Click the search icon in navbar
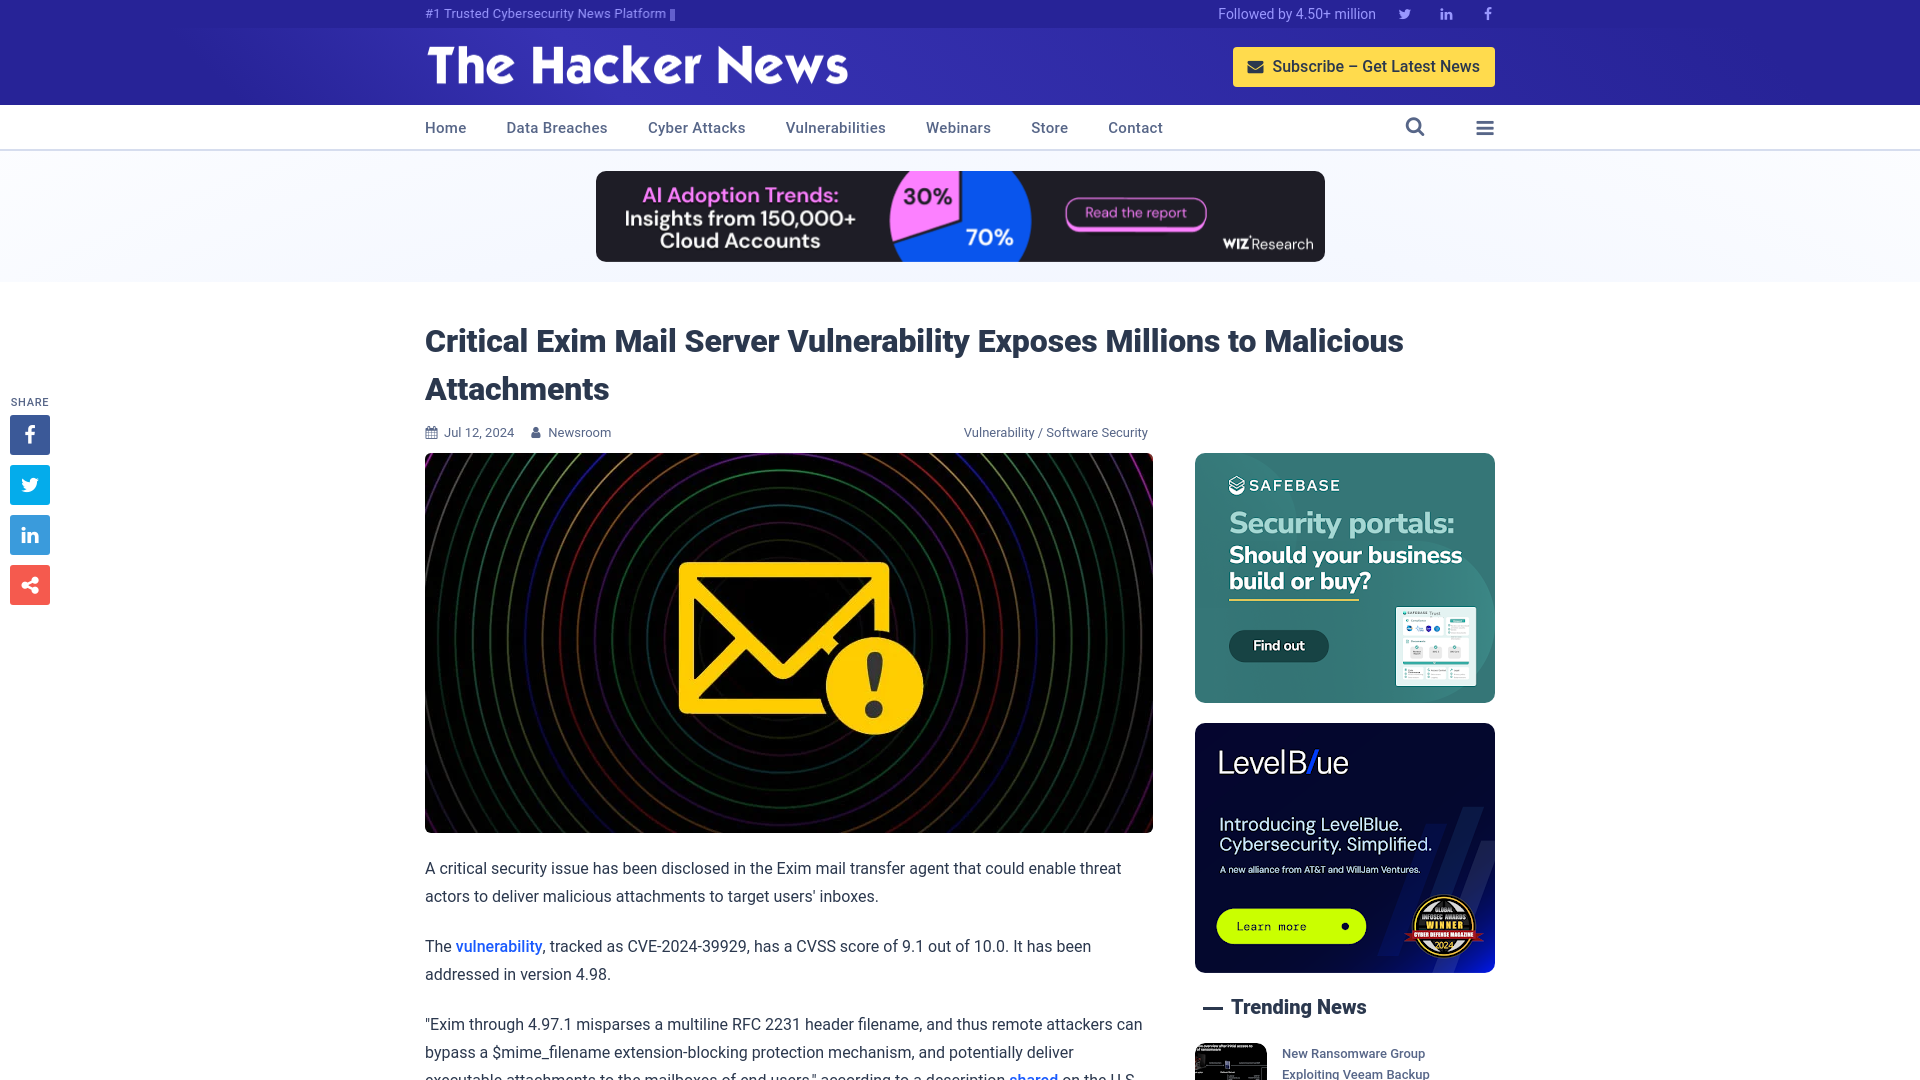The height and width of the screenshot is (1080, 1920). tap(1415, 127)
